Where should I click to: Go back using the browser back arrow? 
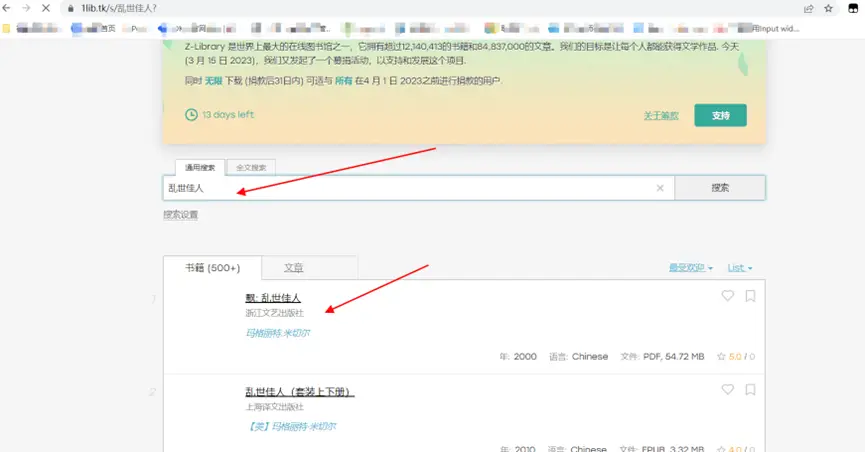[7, 8]
